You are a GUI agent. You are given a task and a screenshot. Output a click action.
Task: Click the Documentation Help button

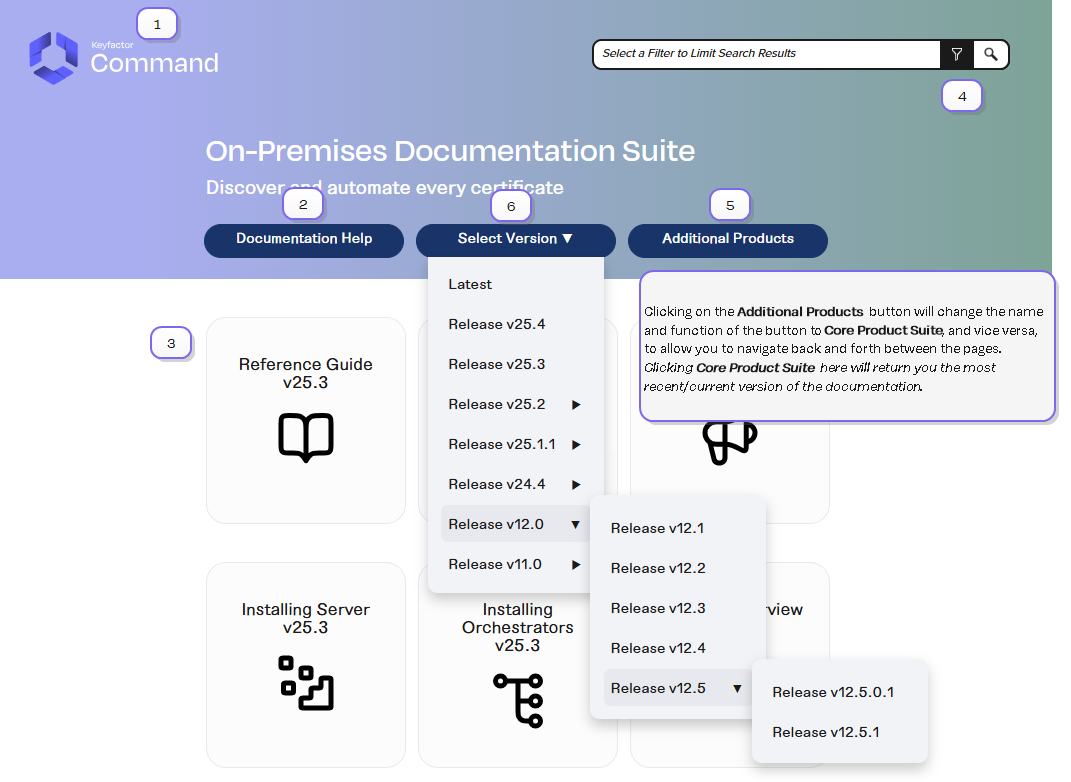tap(304, 239)
